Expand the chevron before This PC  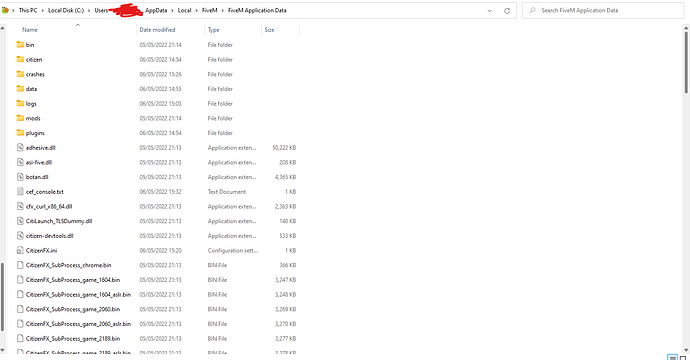point(14,11)
